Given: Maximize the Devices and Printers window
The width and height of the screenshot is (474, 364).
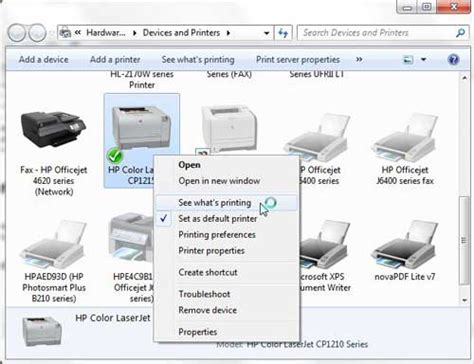Looking at the screenshot, I should pyautogui.click(x=427, y=6).
